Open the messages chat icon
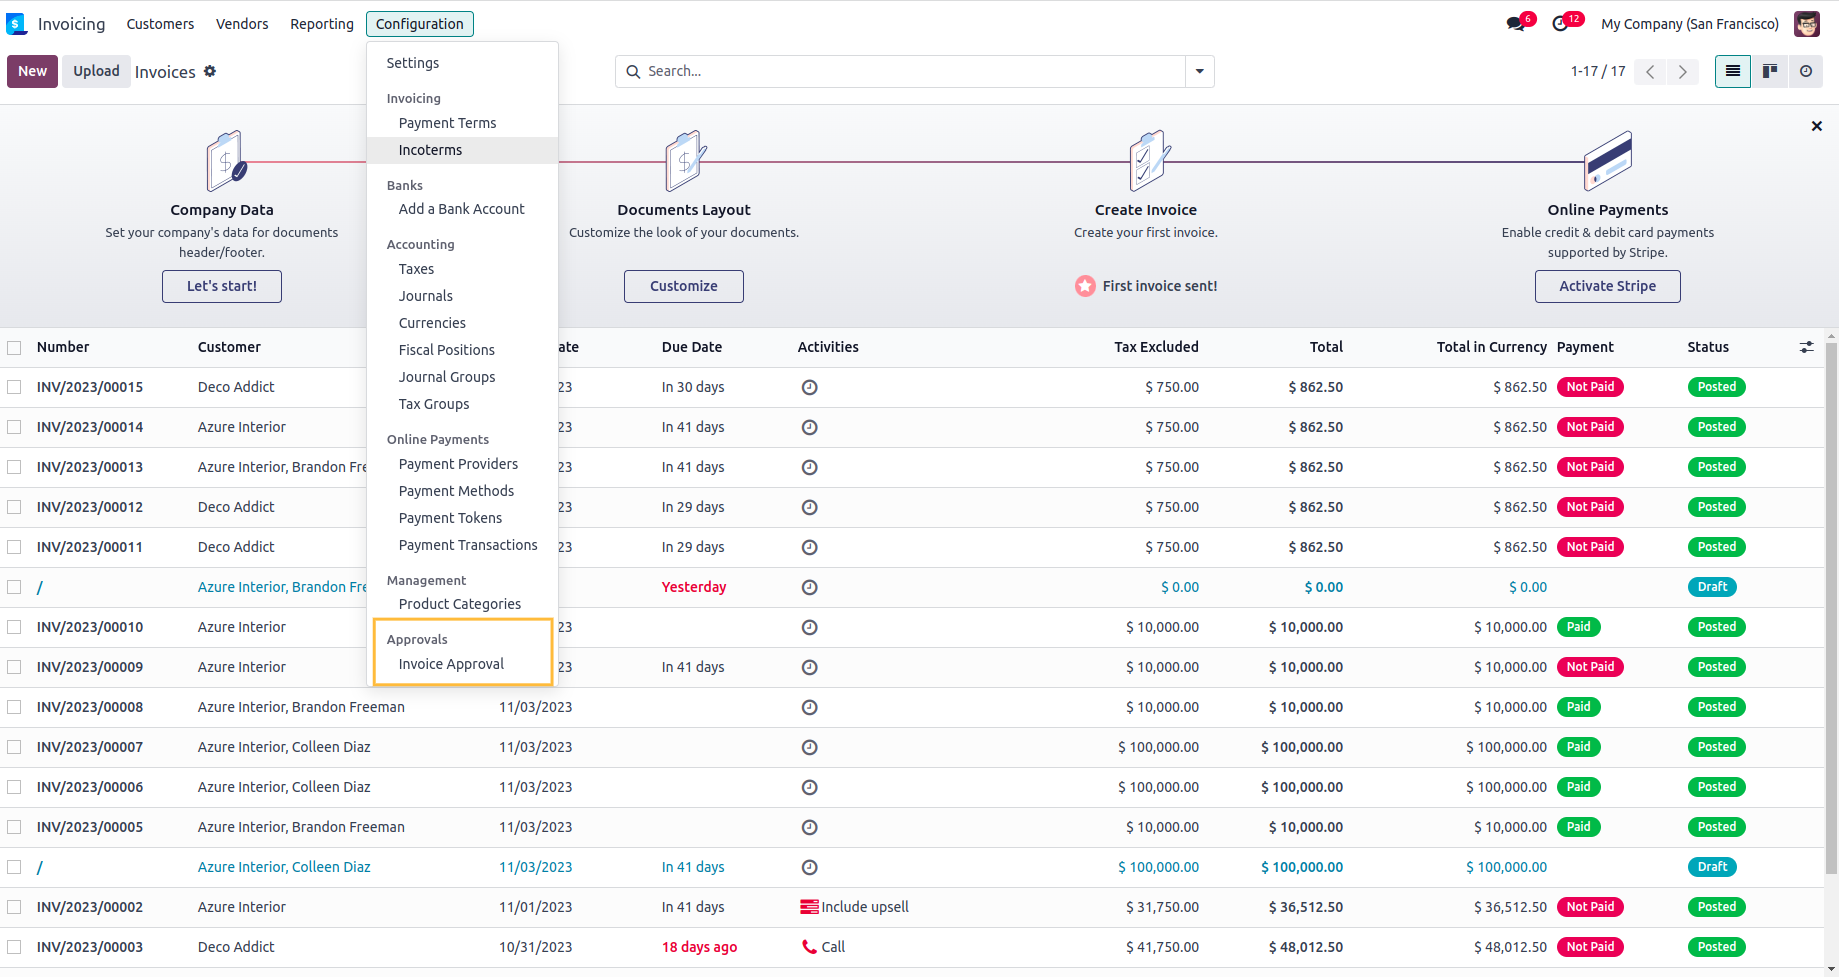 (1517, 24)
